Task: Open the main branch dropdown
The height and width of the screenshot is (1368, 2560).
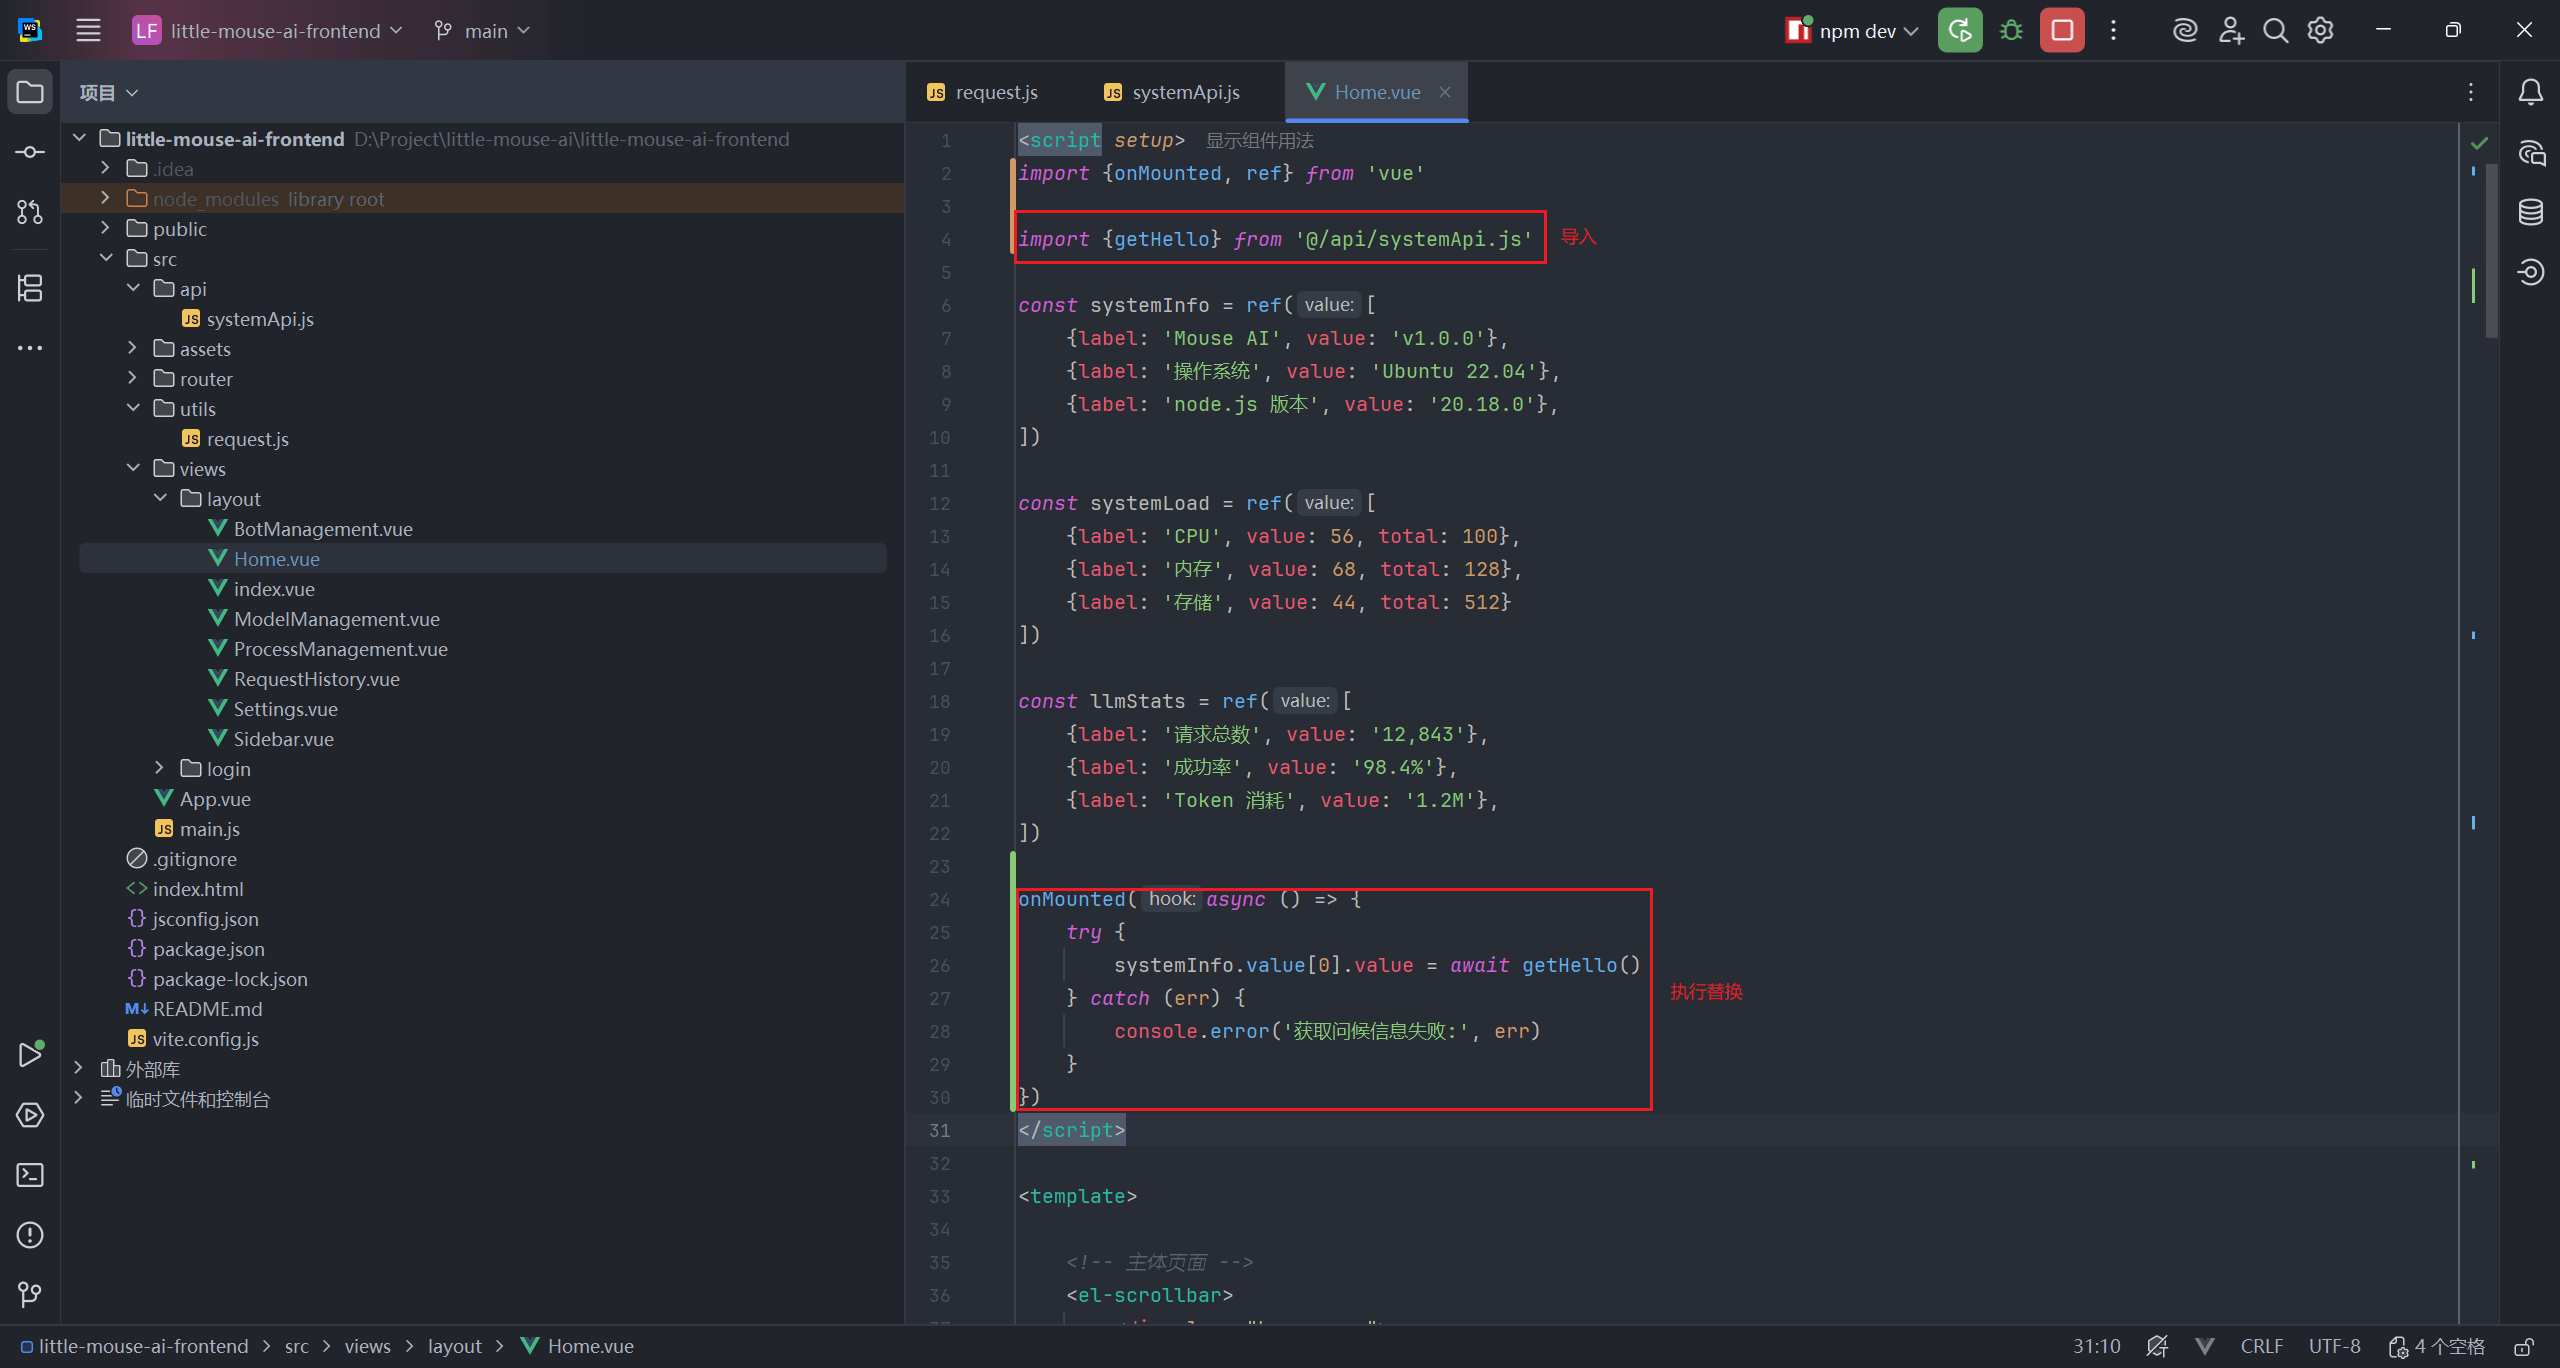Action: (x=483, y=31)
